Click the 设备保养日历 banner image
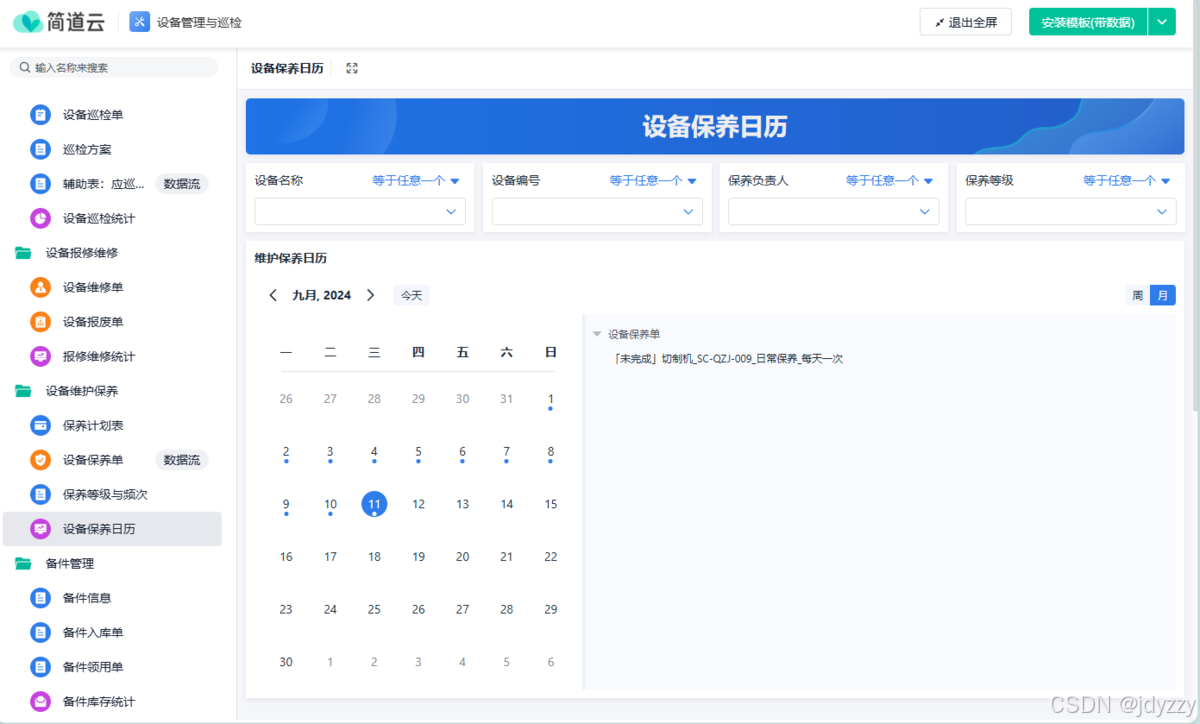Screen dimensions: 1200x724 tap(715, 126)
